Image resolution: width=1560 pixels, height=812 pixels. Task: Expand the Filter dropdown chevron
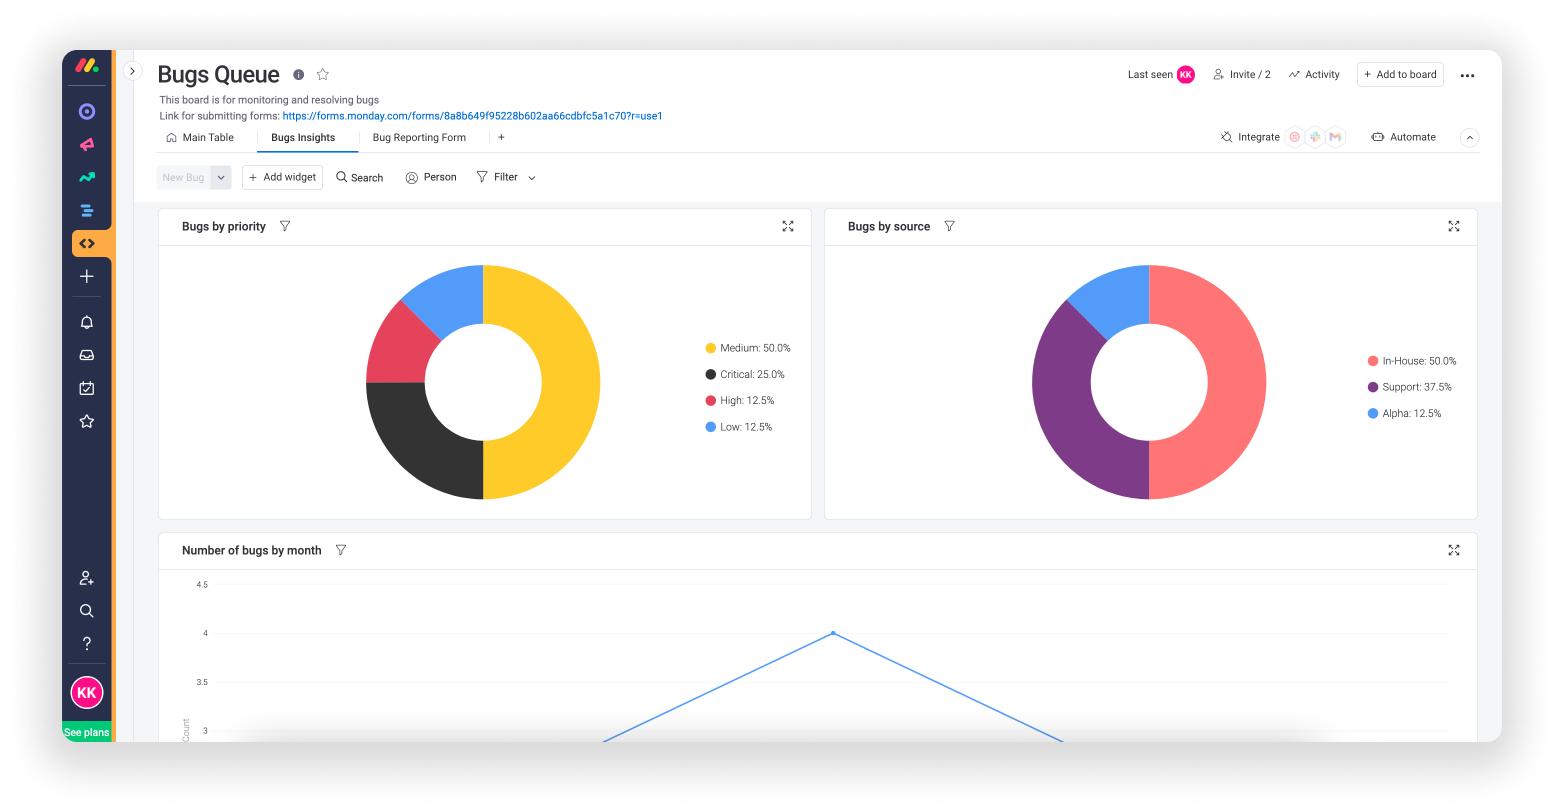tap(532, 178)
